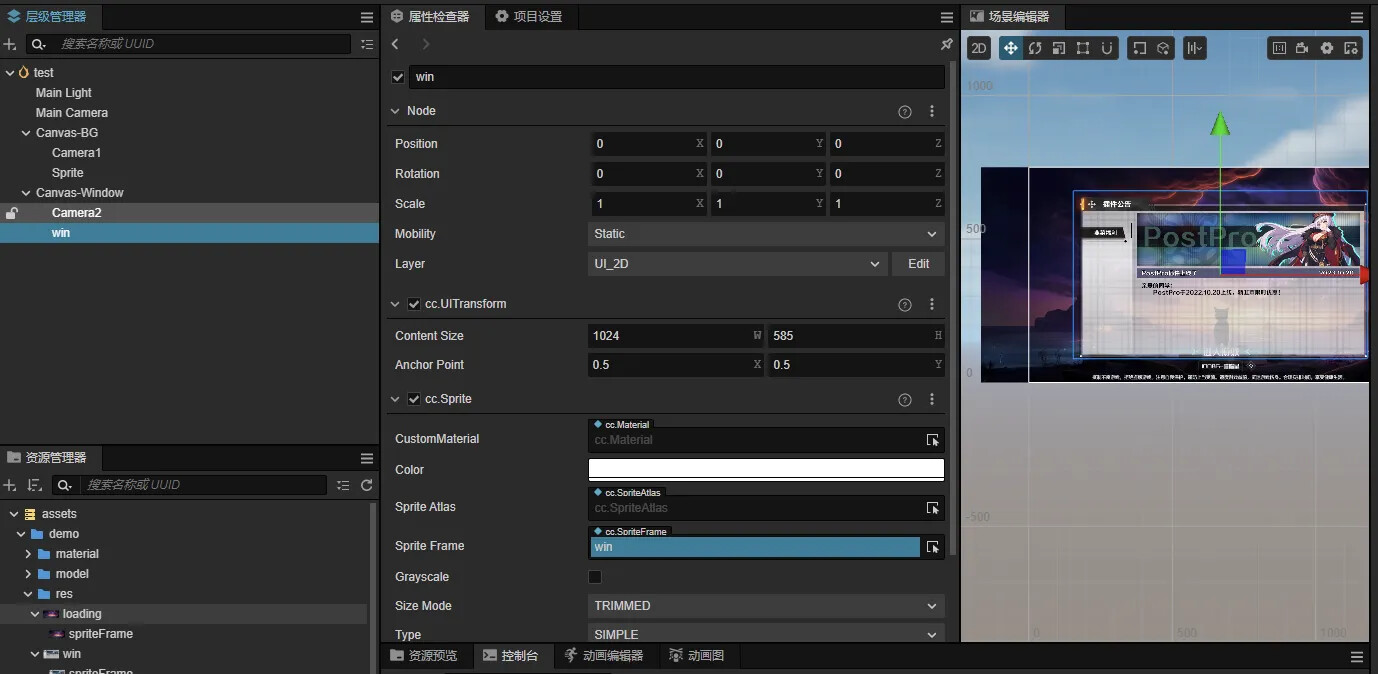Screen dimensions: 1378x674
Task: Collapse the Node section
Action: 396,111
